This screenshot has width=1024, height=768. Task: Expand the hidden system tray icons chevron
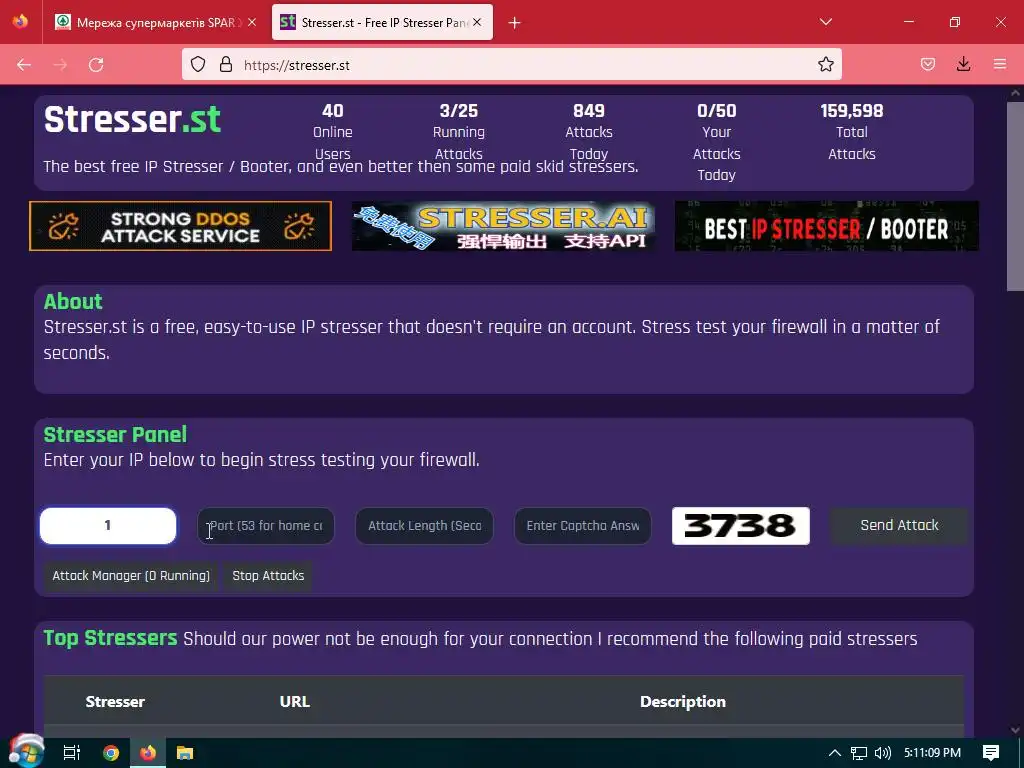835,753
